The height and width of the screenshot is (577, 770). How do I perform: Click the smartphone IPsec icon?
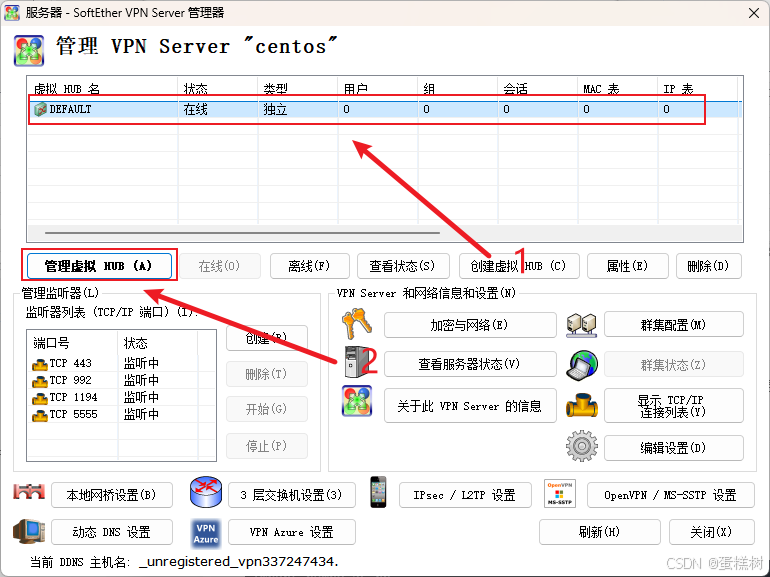coord(378,492)
